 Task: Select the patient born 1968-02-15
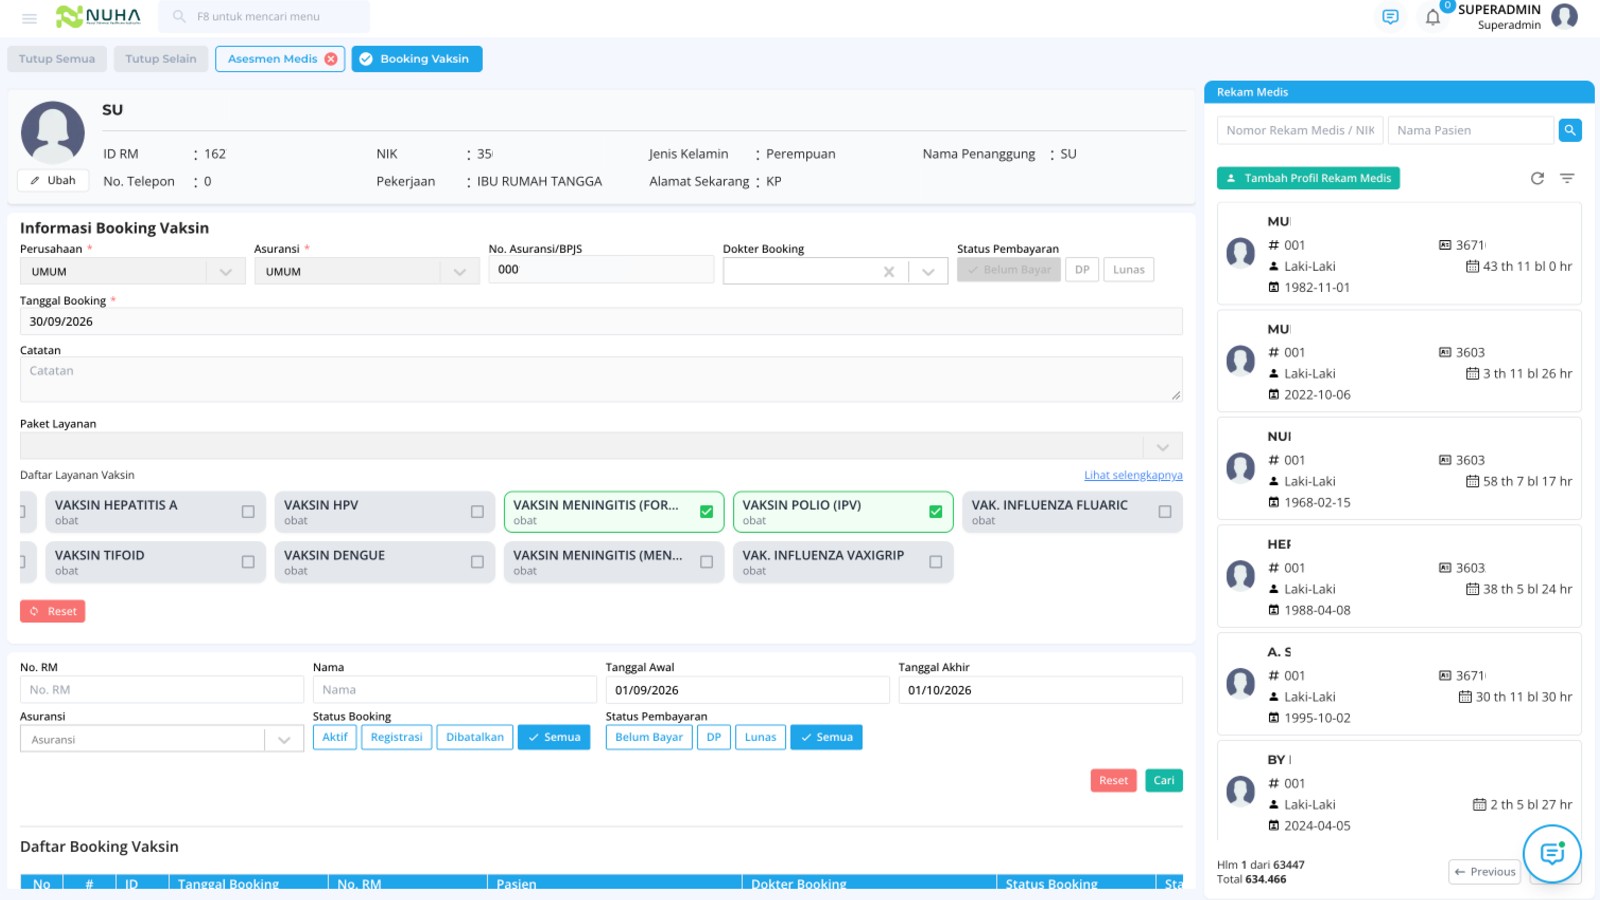[1399, 469]
